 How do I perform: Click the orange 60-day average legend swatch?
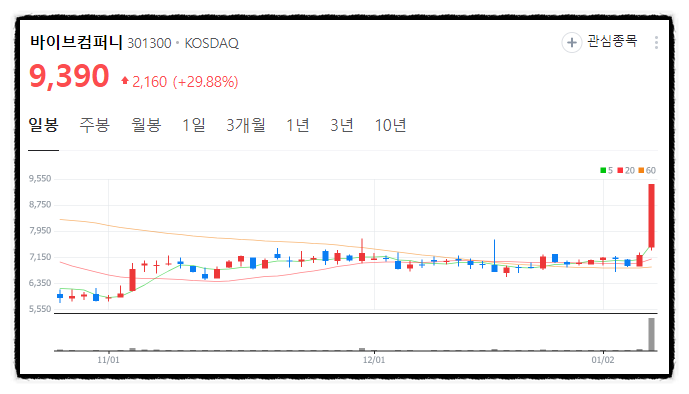(x=641, y=170)
